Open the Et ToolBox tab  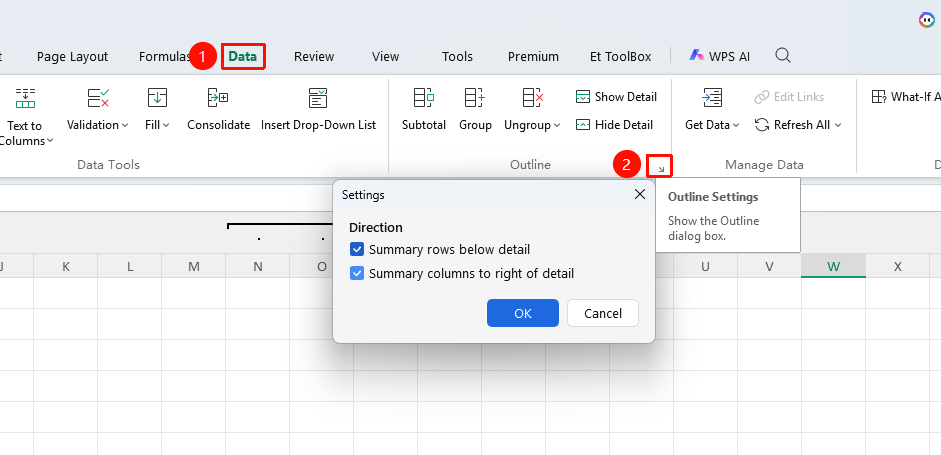(x=621, y=56)
